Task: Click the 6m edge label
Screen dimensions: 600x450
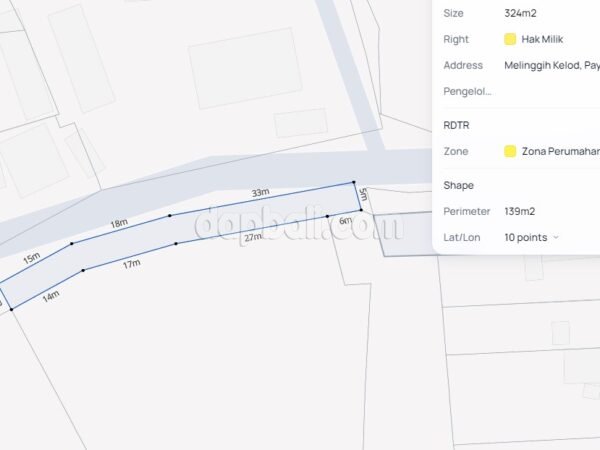Action: (345, 220)
